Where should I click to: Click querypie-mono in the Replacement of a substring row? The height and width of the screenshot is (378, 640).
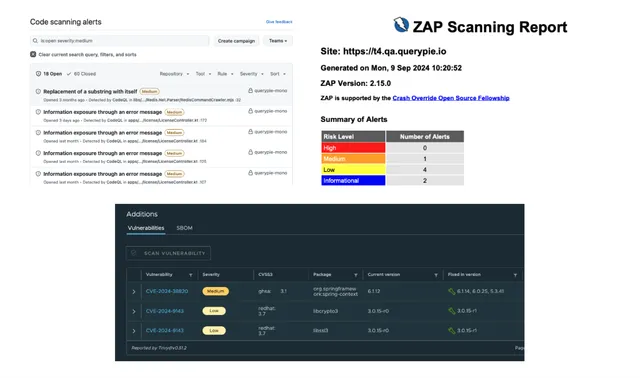(270, 91)
